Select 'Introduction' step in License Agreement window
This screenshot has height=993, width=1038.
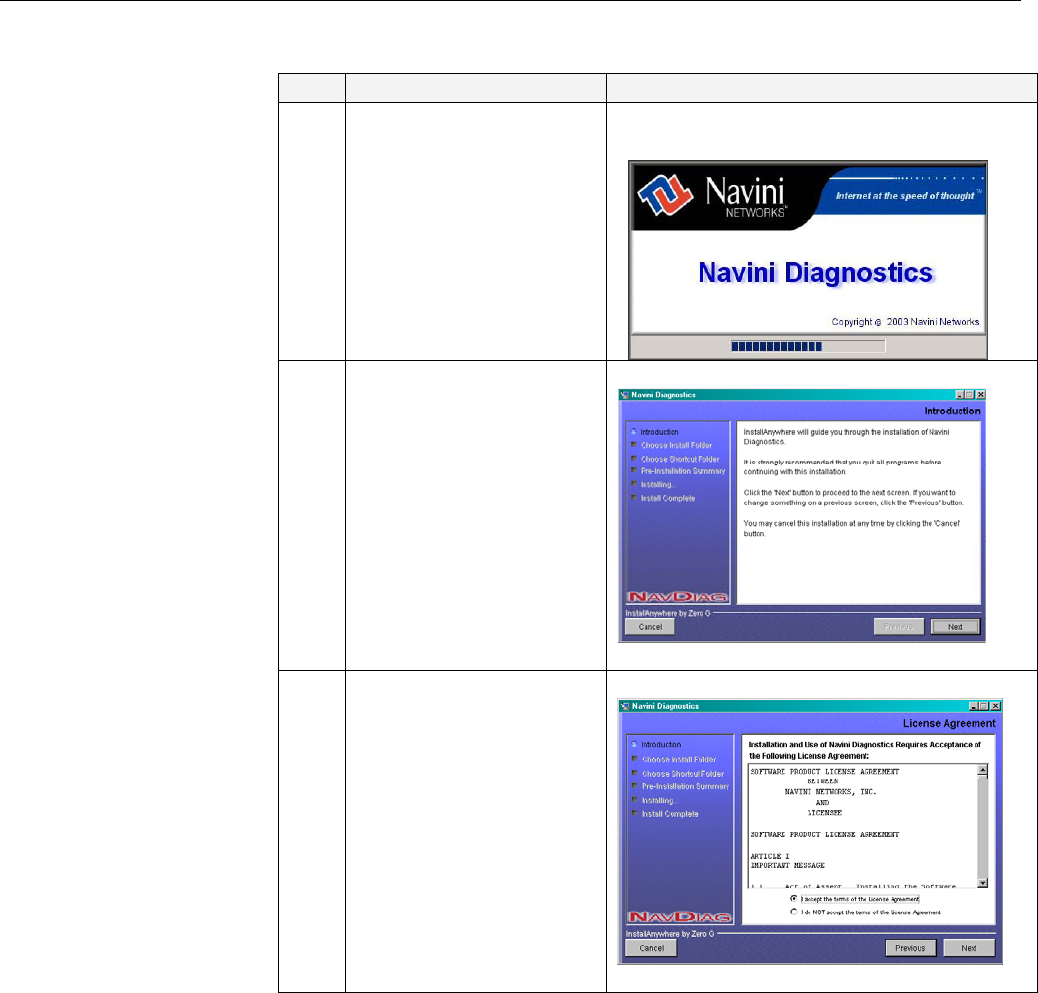[661, 744]
